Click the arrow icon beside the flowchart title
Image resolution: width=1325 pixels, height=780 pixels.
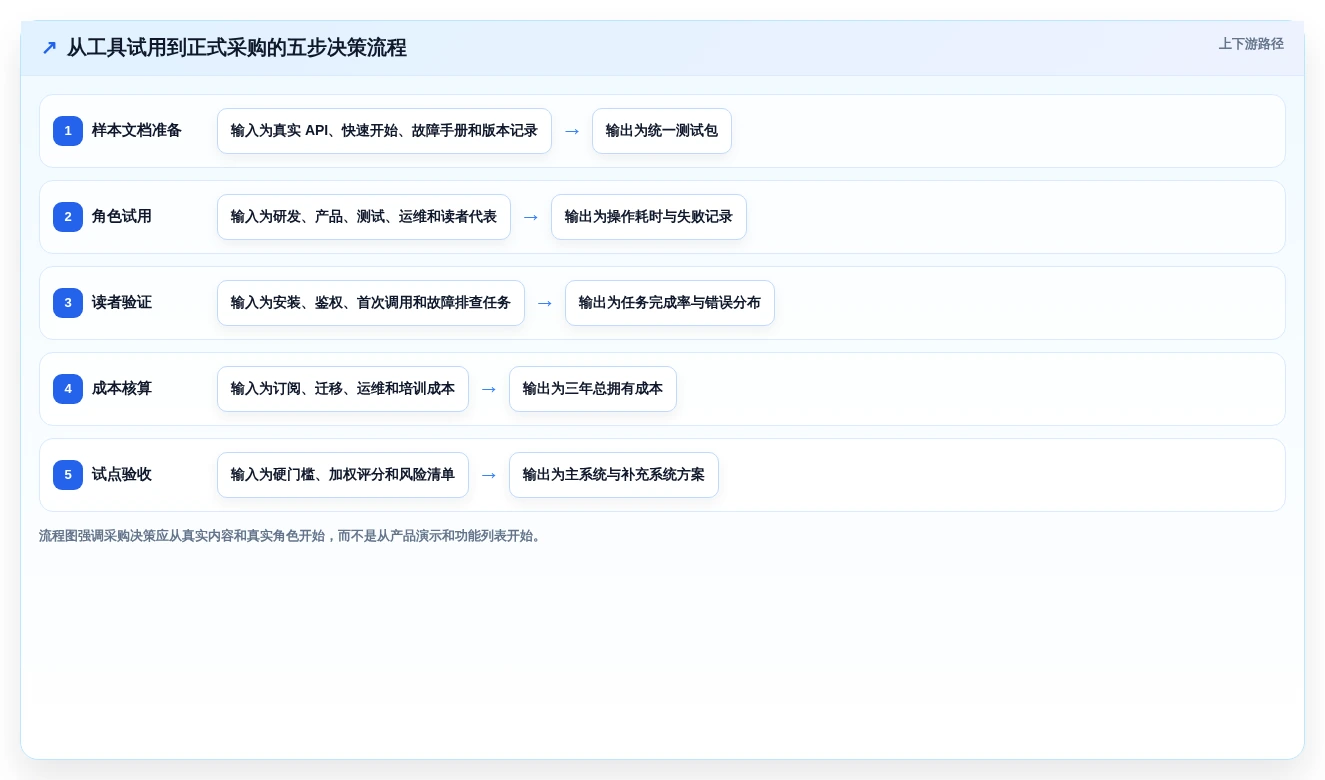pos(49,48)
